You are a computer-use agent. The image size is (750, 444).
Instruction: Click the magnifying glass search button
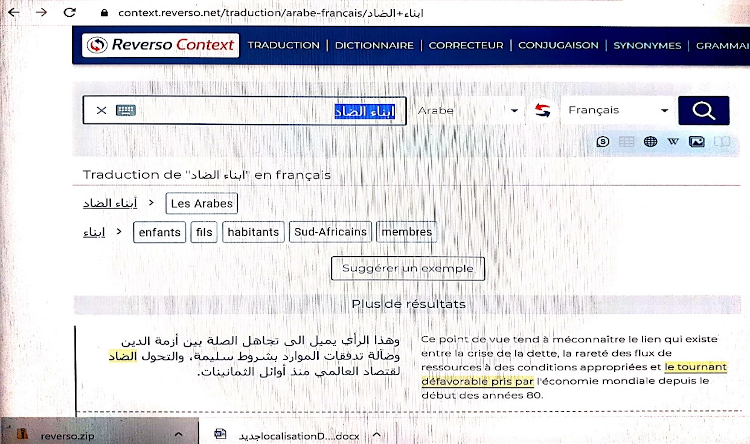point(703,111)
